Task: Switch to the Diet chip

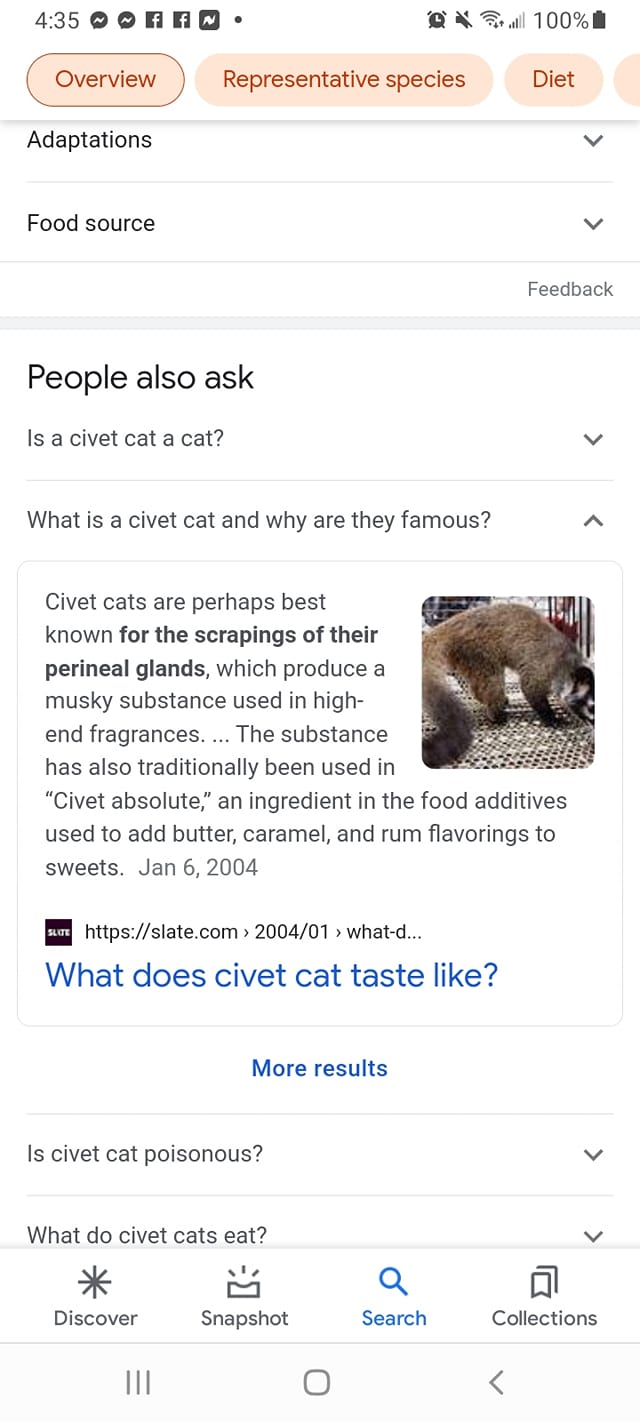Action: click(x=554, y=79)
